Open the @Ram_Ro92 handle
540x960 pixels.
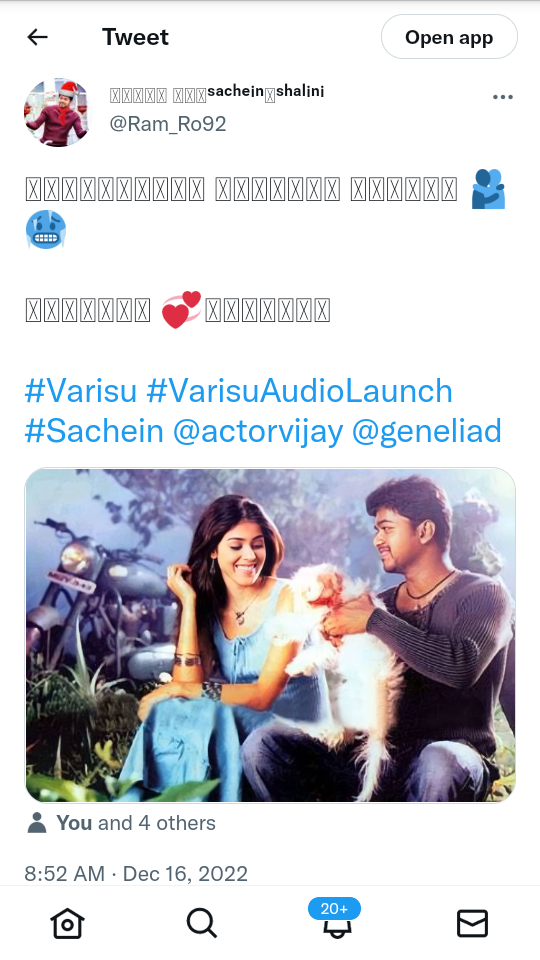coord(168,124)
